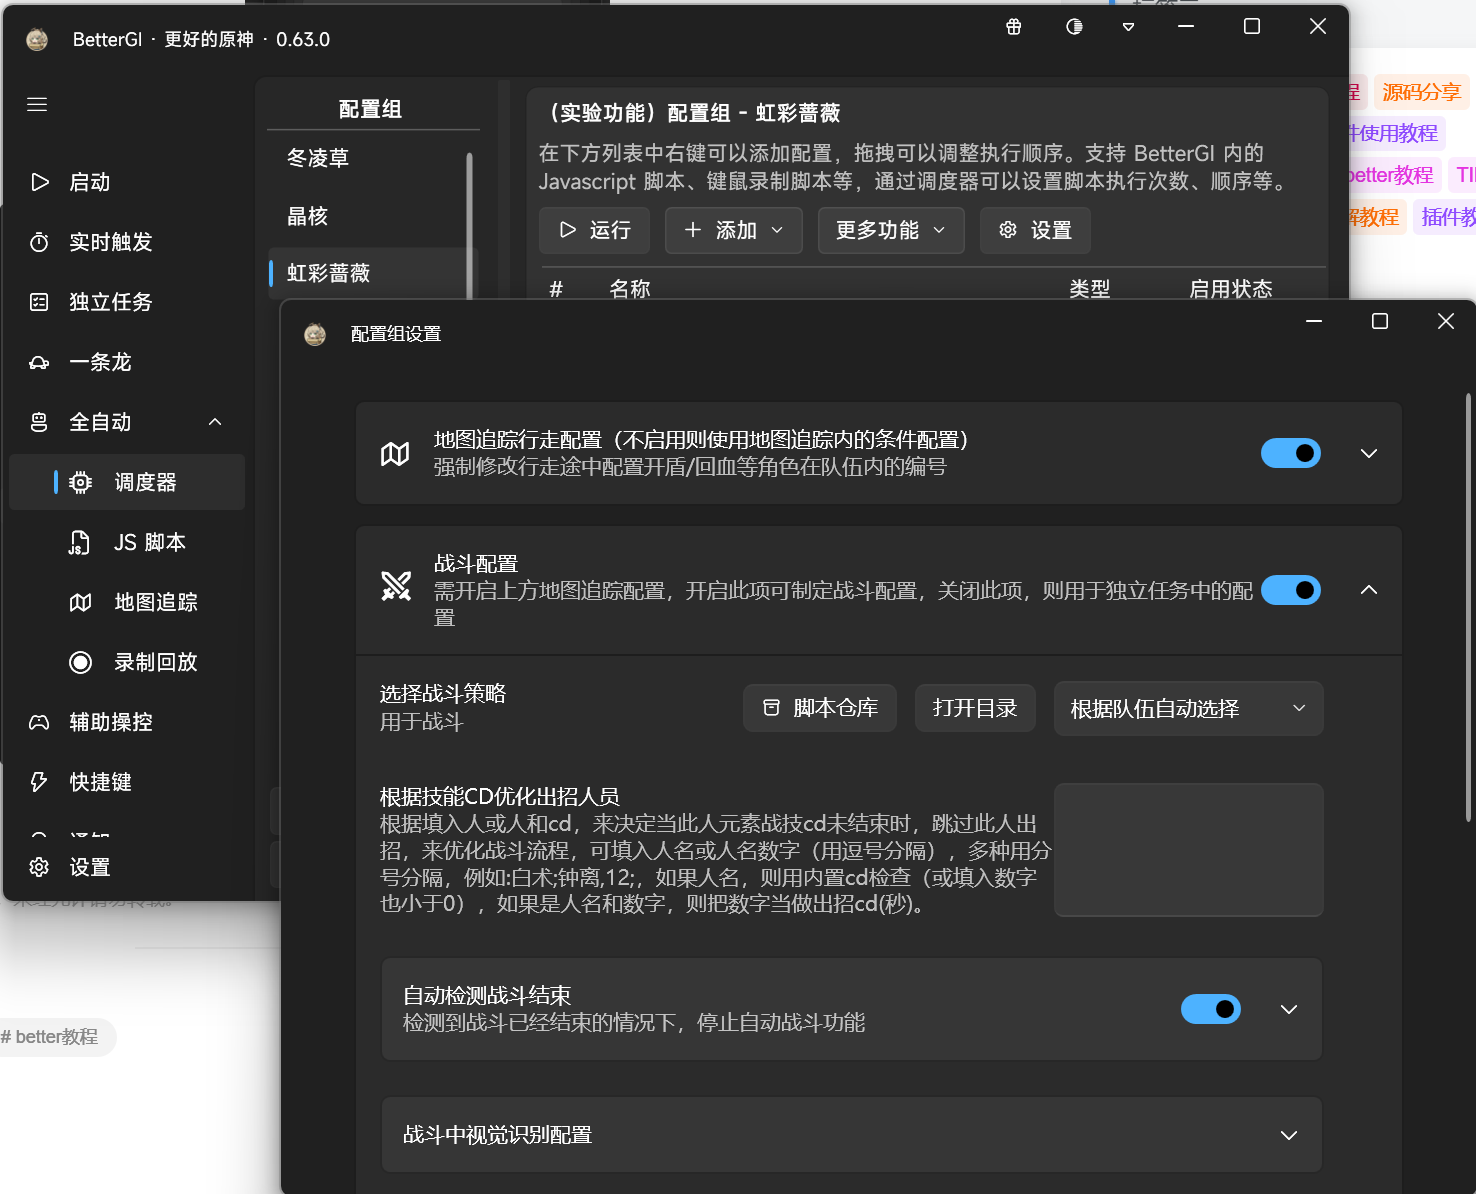Click BetterGI app logo in title bar
1476x1194 pixels.
coord(37,39)
